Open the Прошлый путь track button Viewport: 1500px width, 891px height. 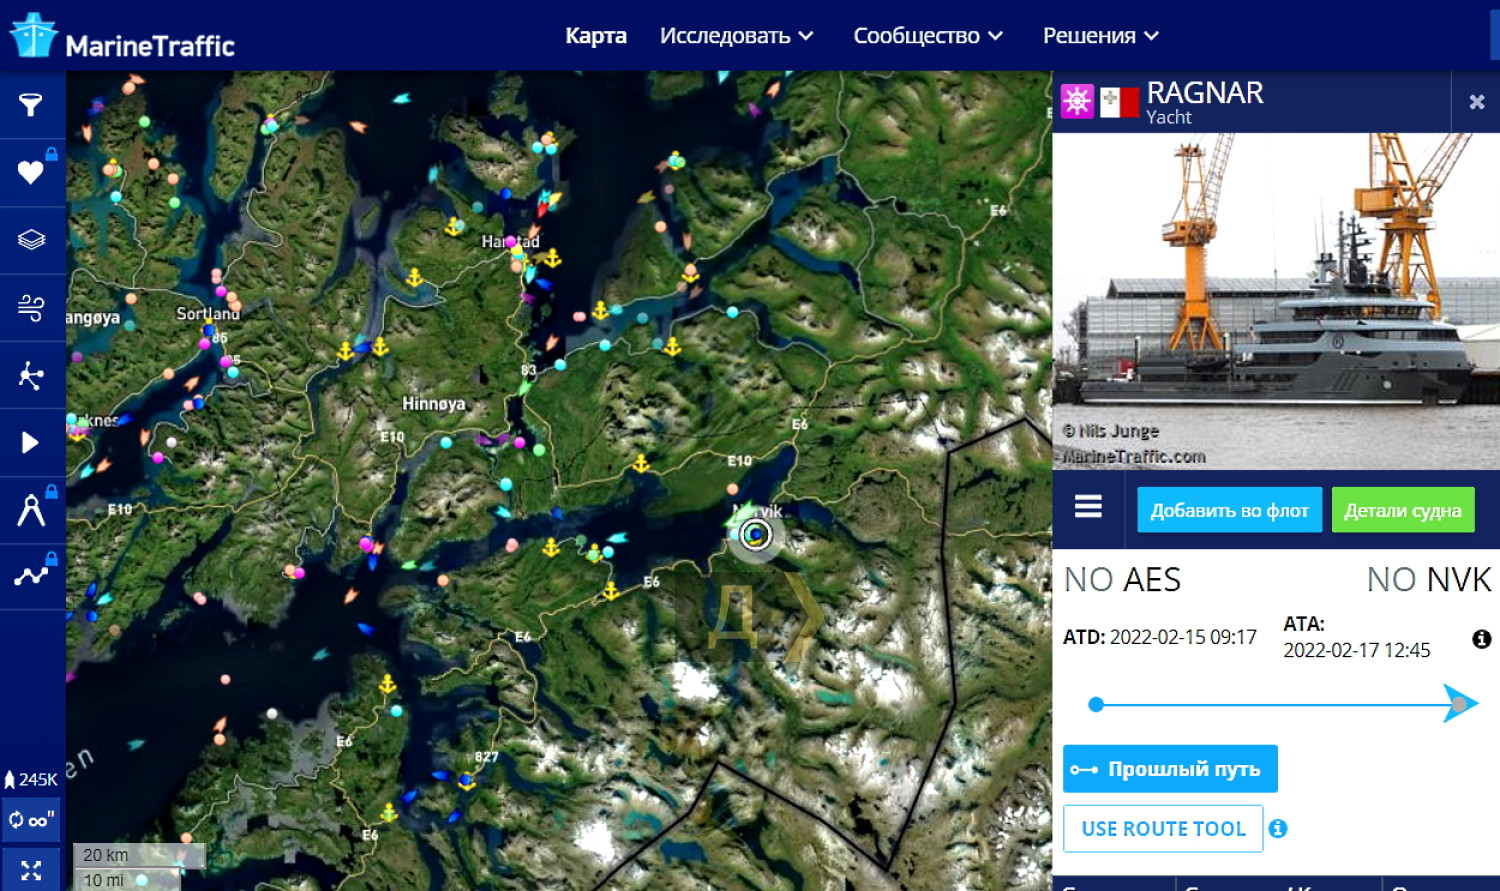(1170, 769)
